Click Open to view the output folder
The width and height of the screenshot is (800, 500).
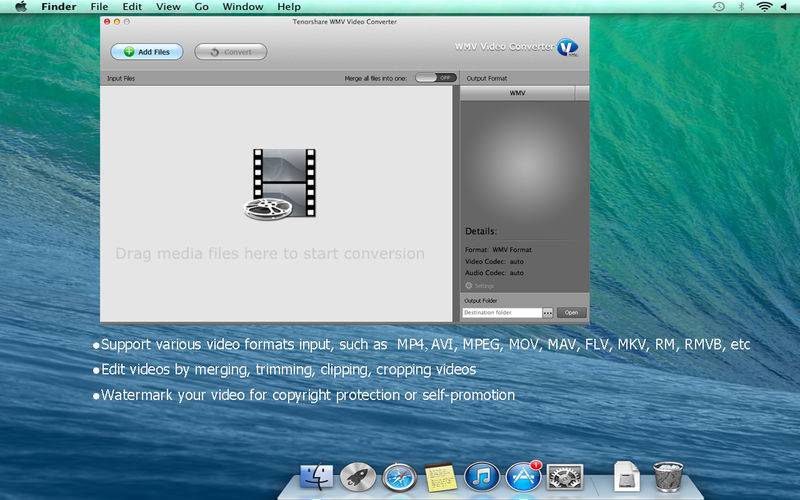pos(571,313)
